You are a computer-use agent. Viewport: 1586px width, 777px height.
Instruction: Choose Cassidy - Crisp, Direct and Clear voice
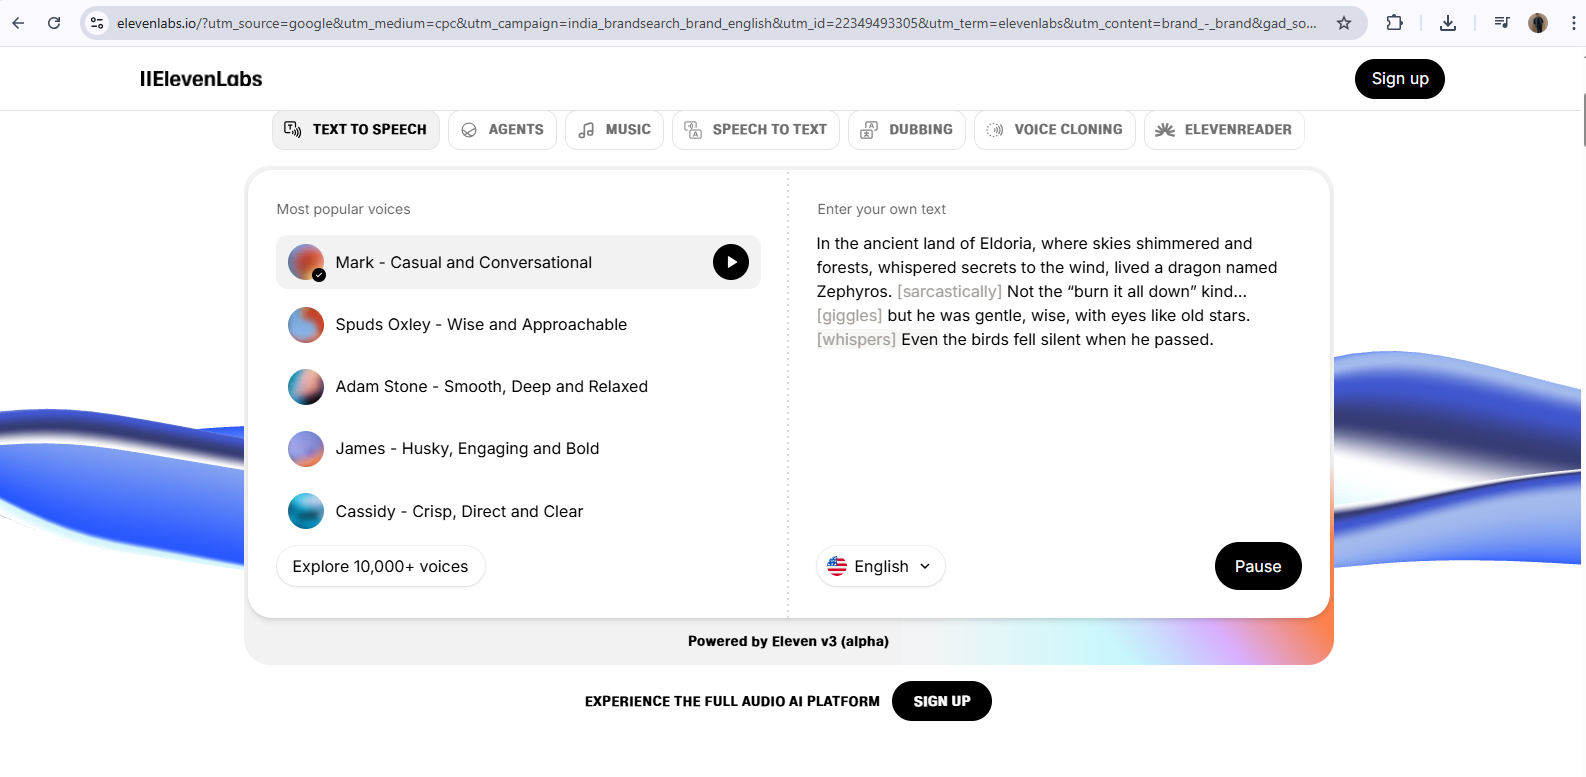[459, 512]
